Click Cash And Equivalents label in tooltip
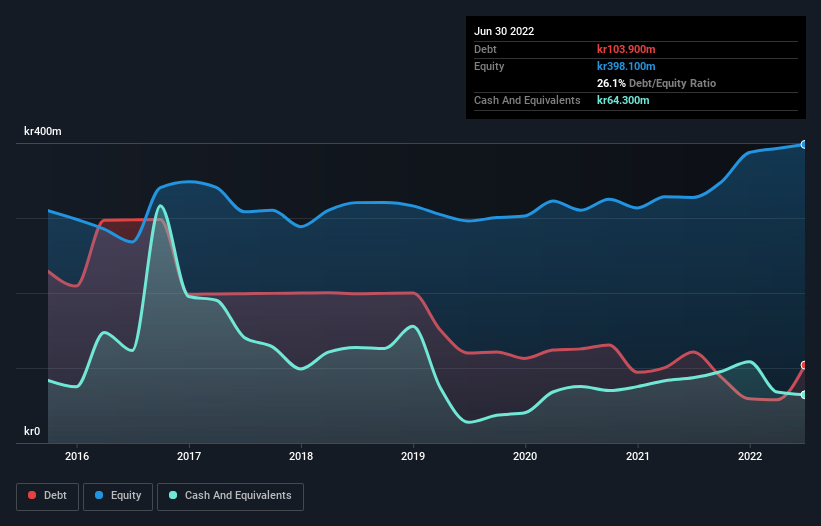821x526 pixels. (x=527, y=100)
